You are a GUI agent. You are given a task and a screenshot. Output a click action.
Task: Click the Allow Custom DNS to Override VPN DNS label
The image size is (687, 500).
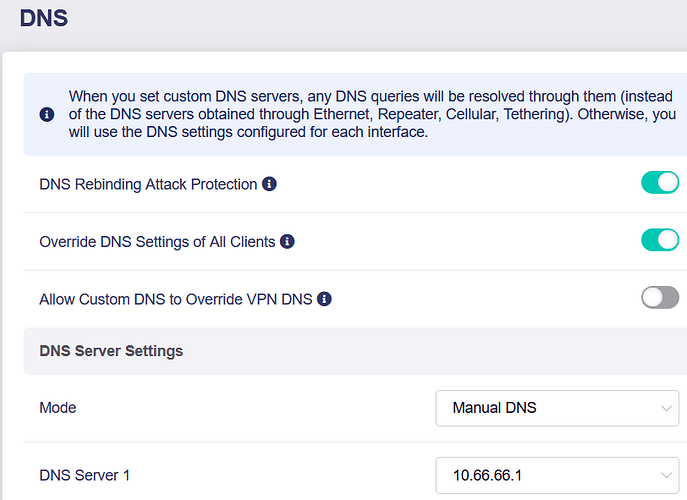[176, 299]
